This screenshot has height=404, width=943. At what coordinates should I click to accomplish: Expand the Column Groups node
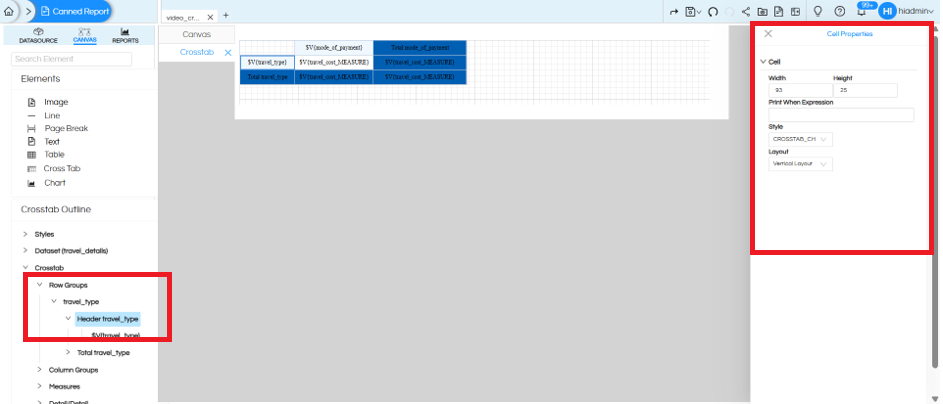click(39, 370)
